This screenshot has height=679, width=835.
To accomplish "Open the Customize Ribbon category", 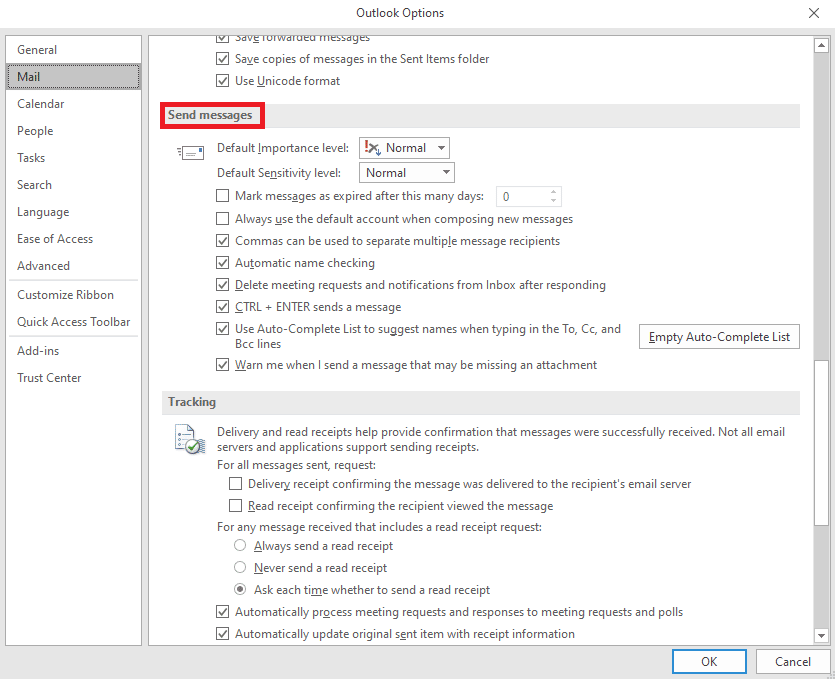I will pyautogui.click(x=73, y=294).
